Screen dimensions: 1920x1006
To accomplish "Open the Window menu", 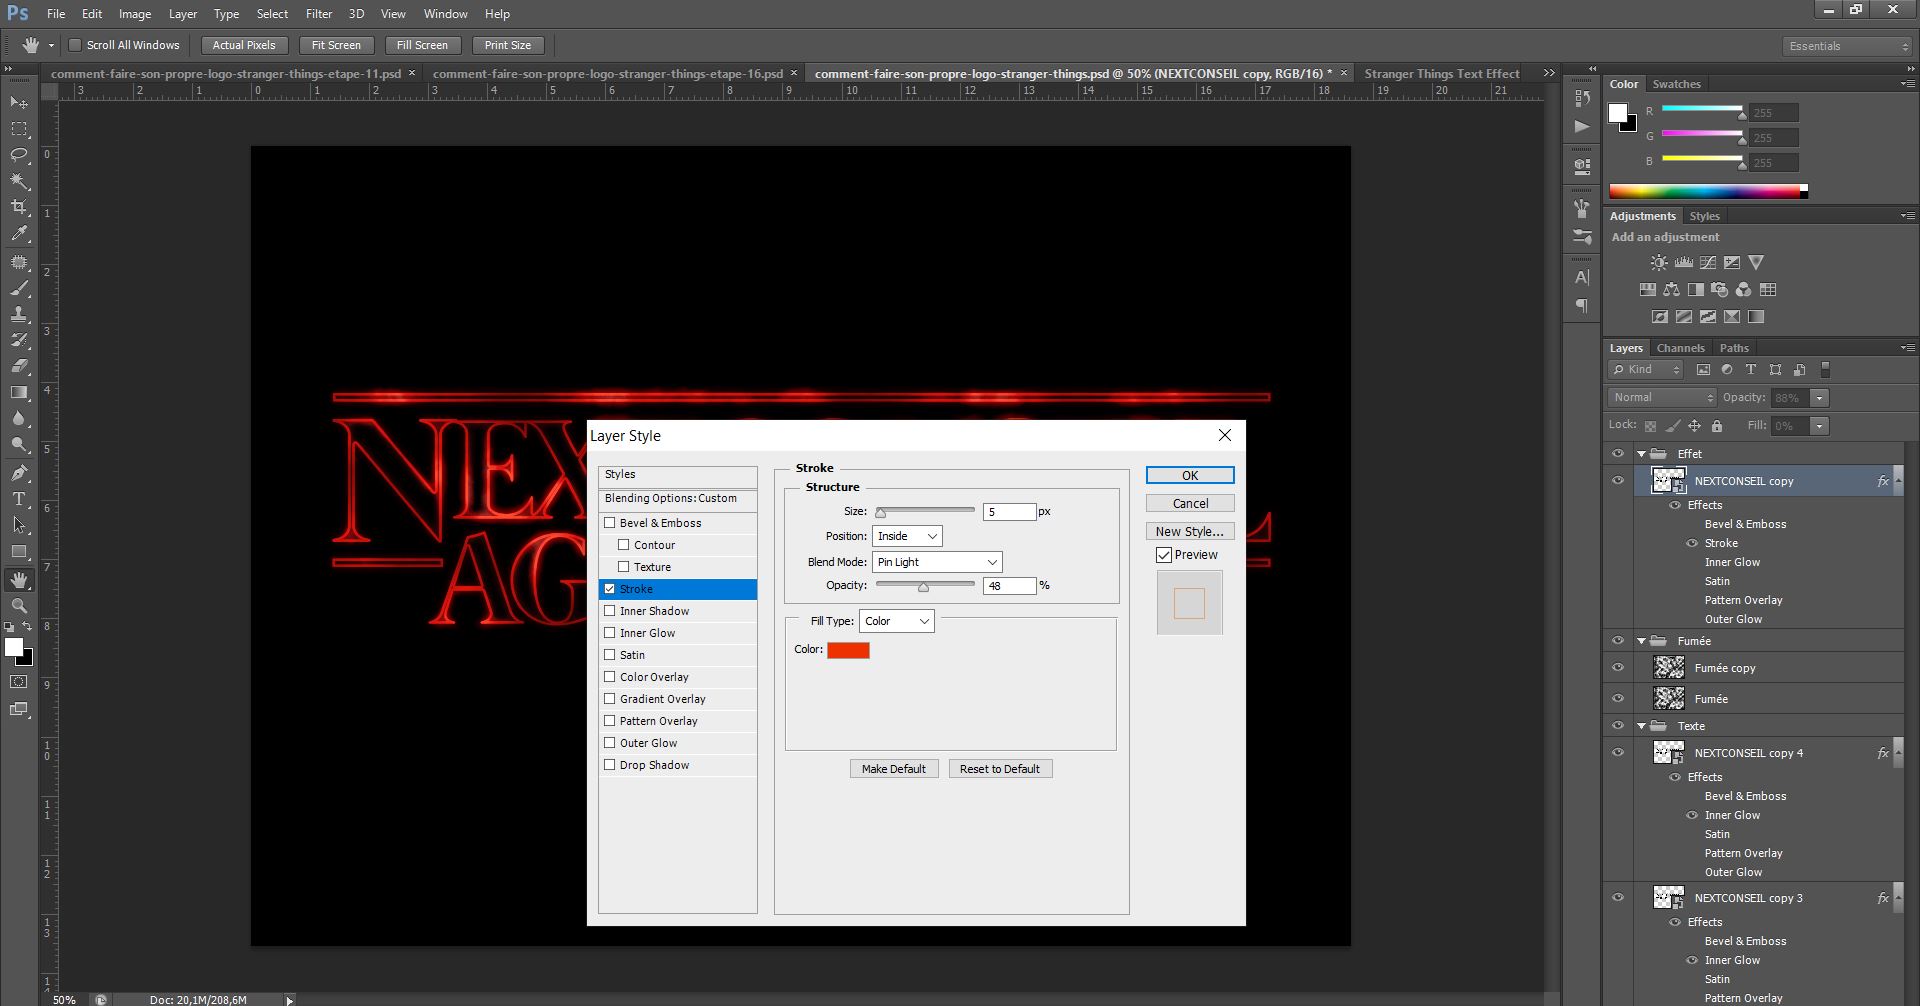I will [445, 14].
